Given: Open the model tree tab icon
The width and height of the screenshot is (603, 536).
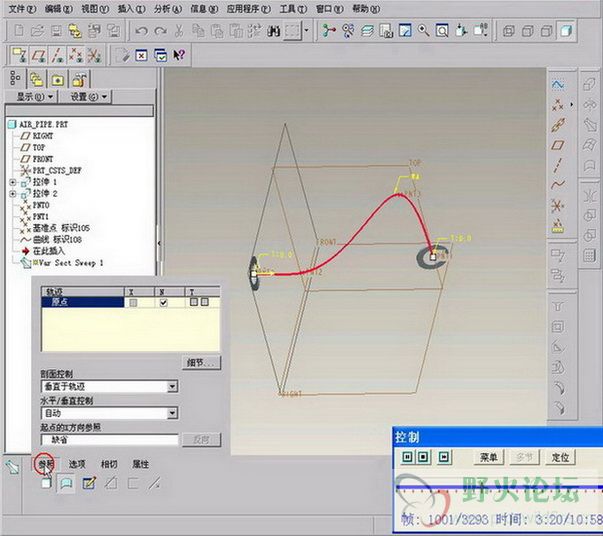Looking at the screenshot, I should coord(15,78).
